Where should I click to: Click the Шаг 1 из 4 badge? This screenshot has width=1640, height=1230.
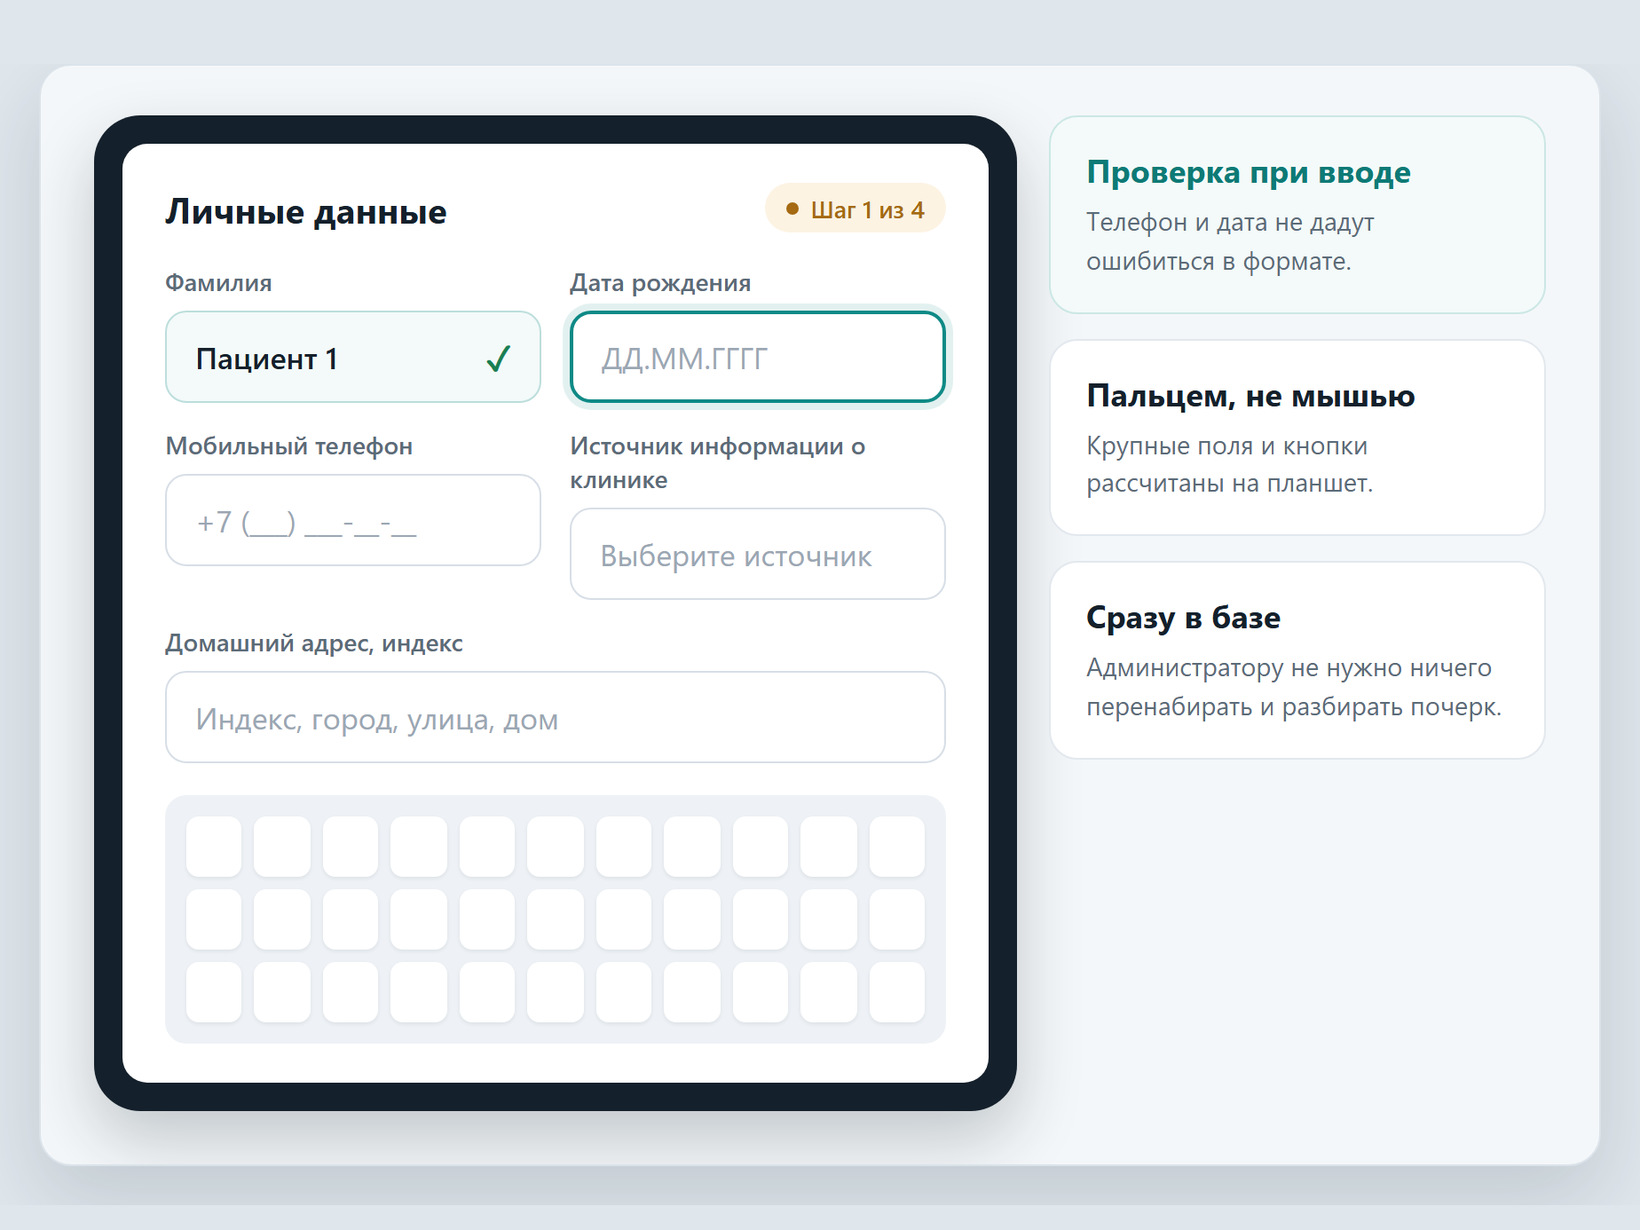pos(855,208)
